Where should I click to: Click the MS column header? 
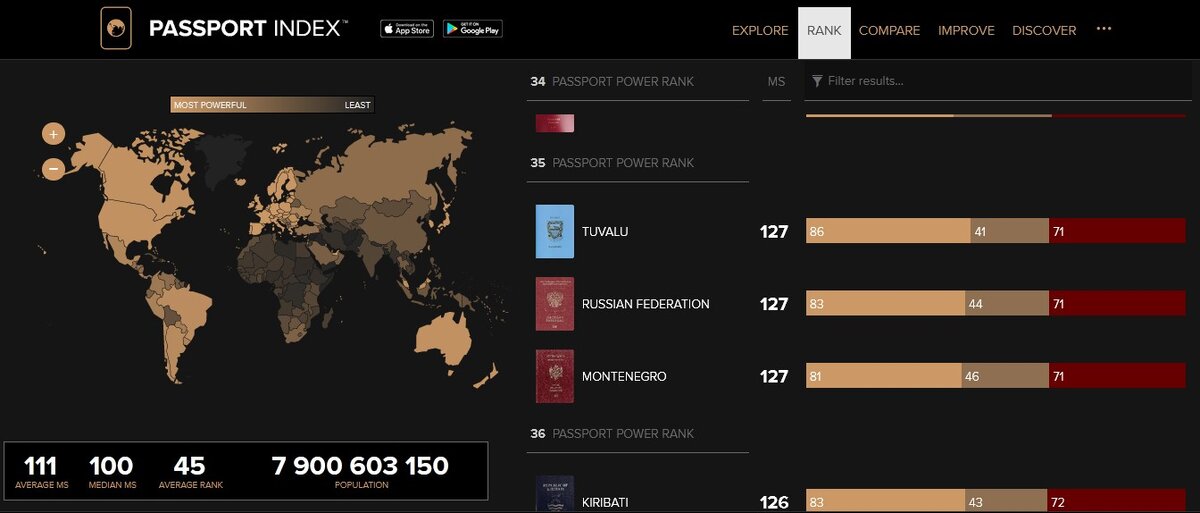pos(776,81)
